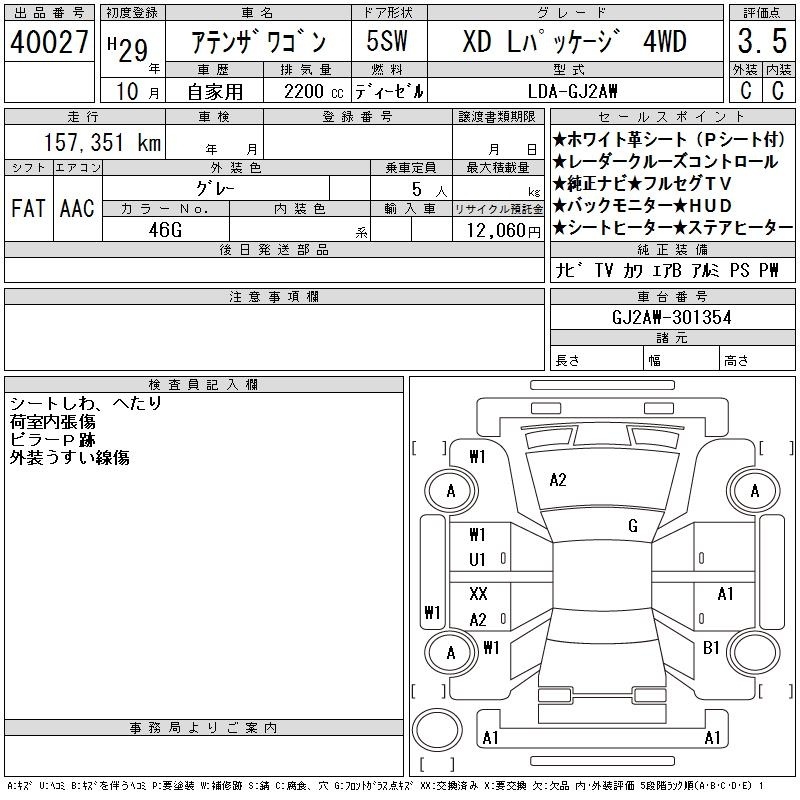Select the spare tire circle below the diagram
The width and height of the screenshot is (800, 800).
pyautogui.click(x=436, y=731)
